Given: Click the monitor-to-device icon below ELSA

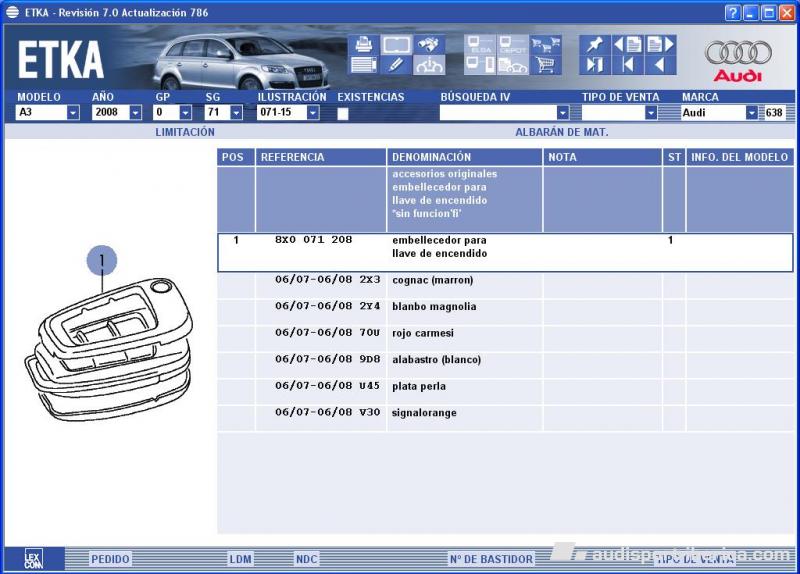Looking at the screenshot, I should [x=480, y=65].
